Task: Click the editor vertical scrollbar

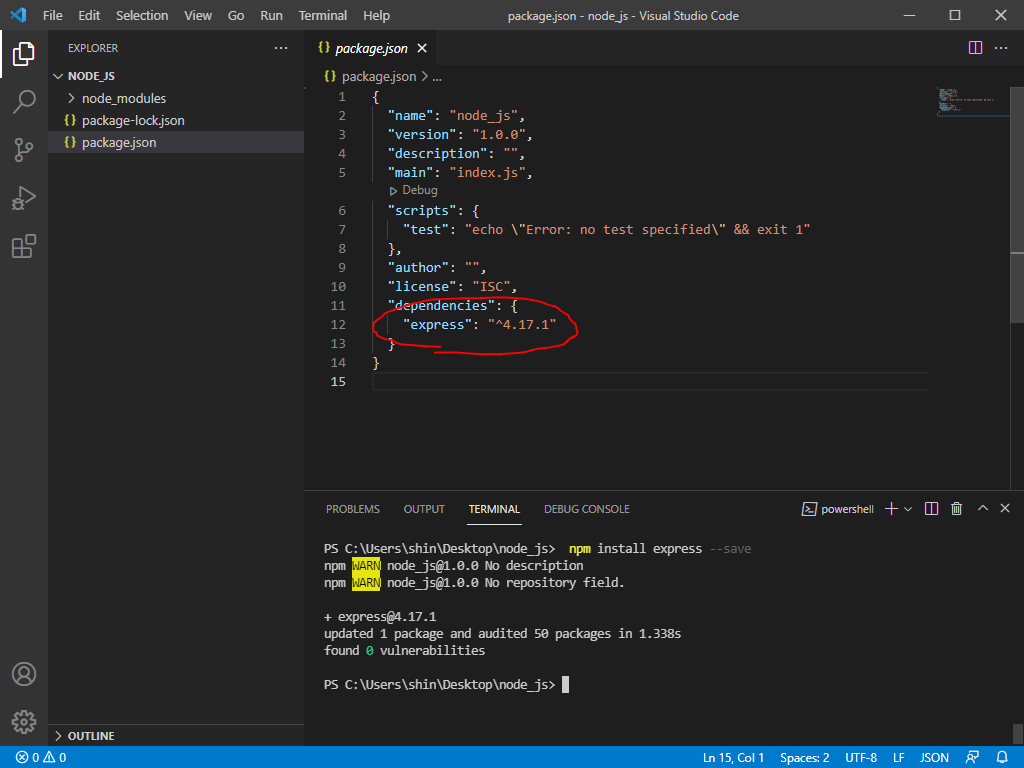Action: [1017, 205]
